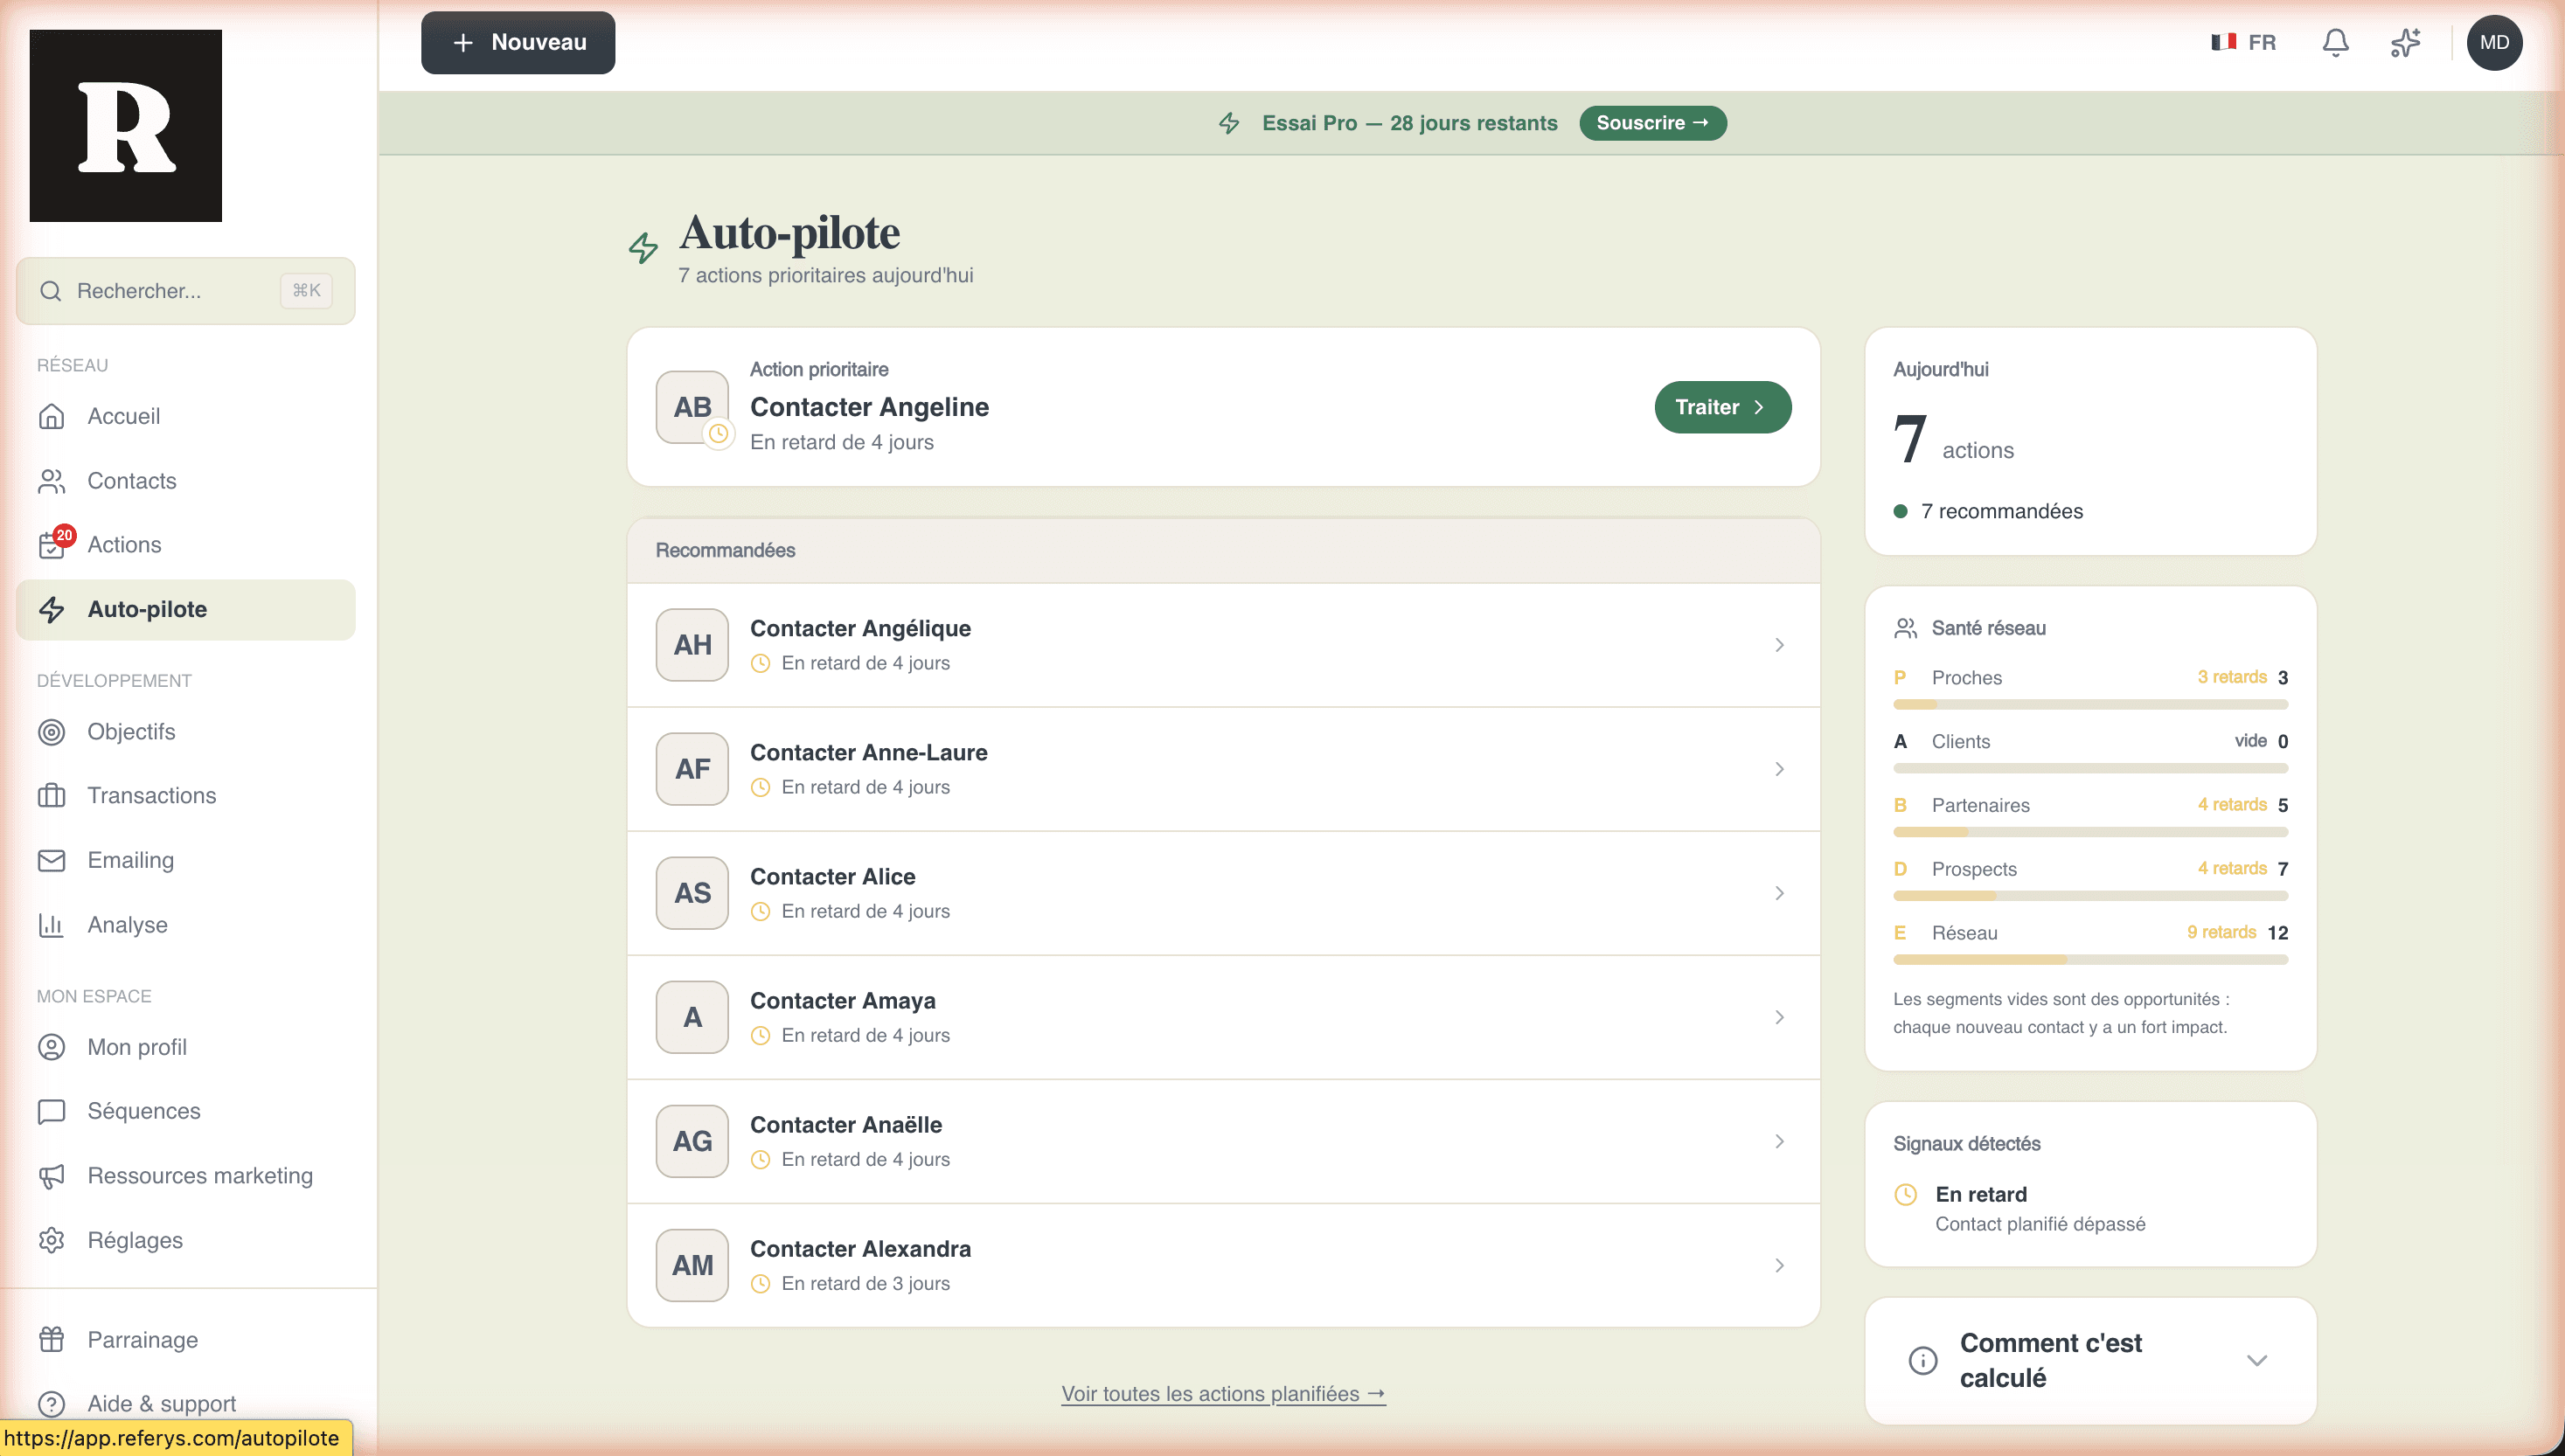The height and width of the screenshot is (1456, 2565).
Task: Click the Mon profil person icon
Action: click(52, 1047)
